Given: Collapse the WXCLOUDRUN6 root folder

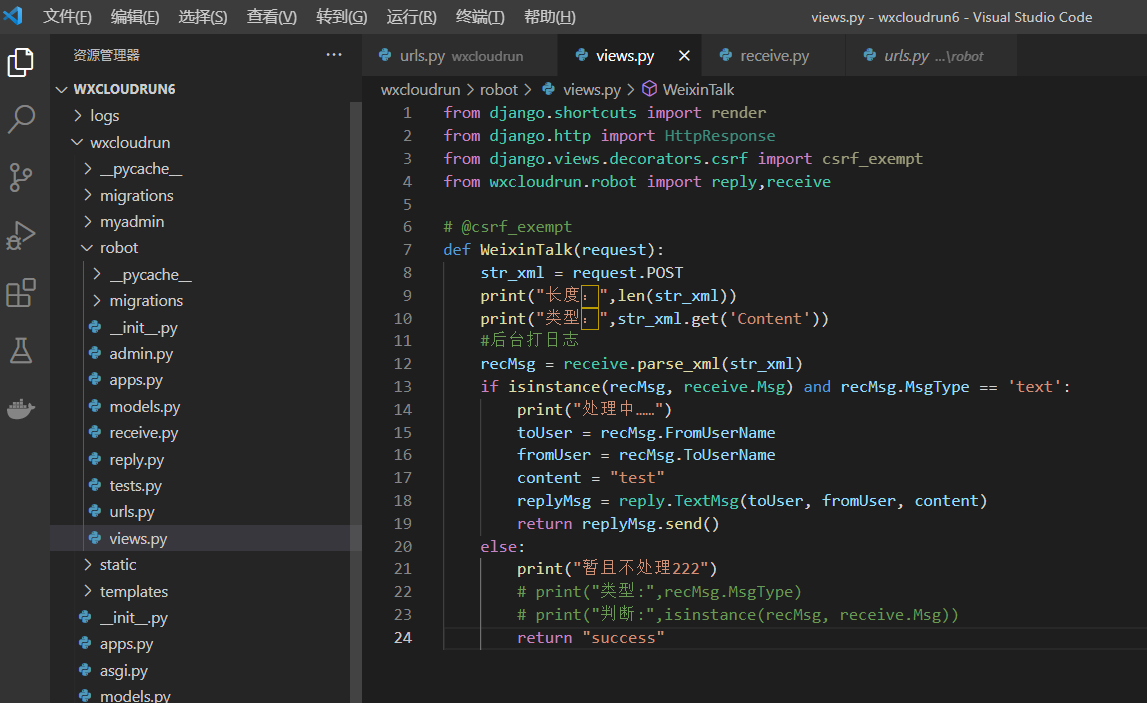Looking at the screenshot, I should tap(62, 89).
